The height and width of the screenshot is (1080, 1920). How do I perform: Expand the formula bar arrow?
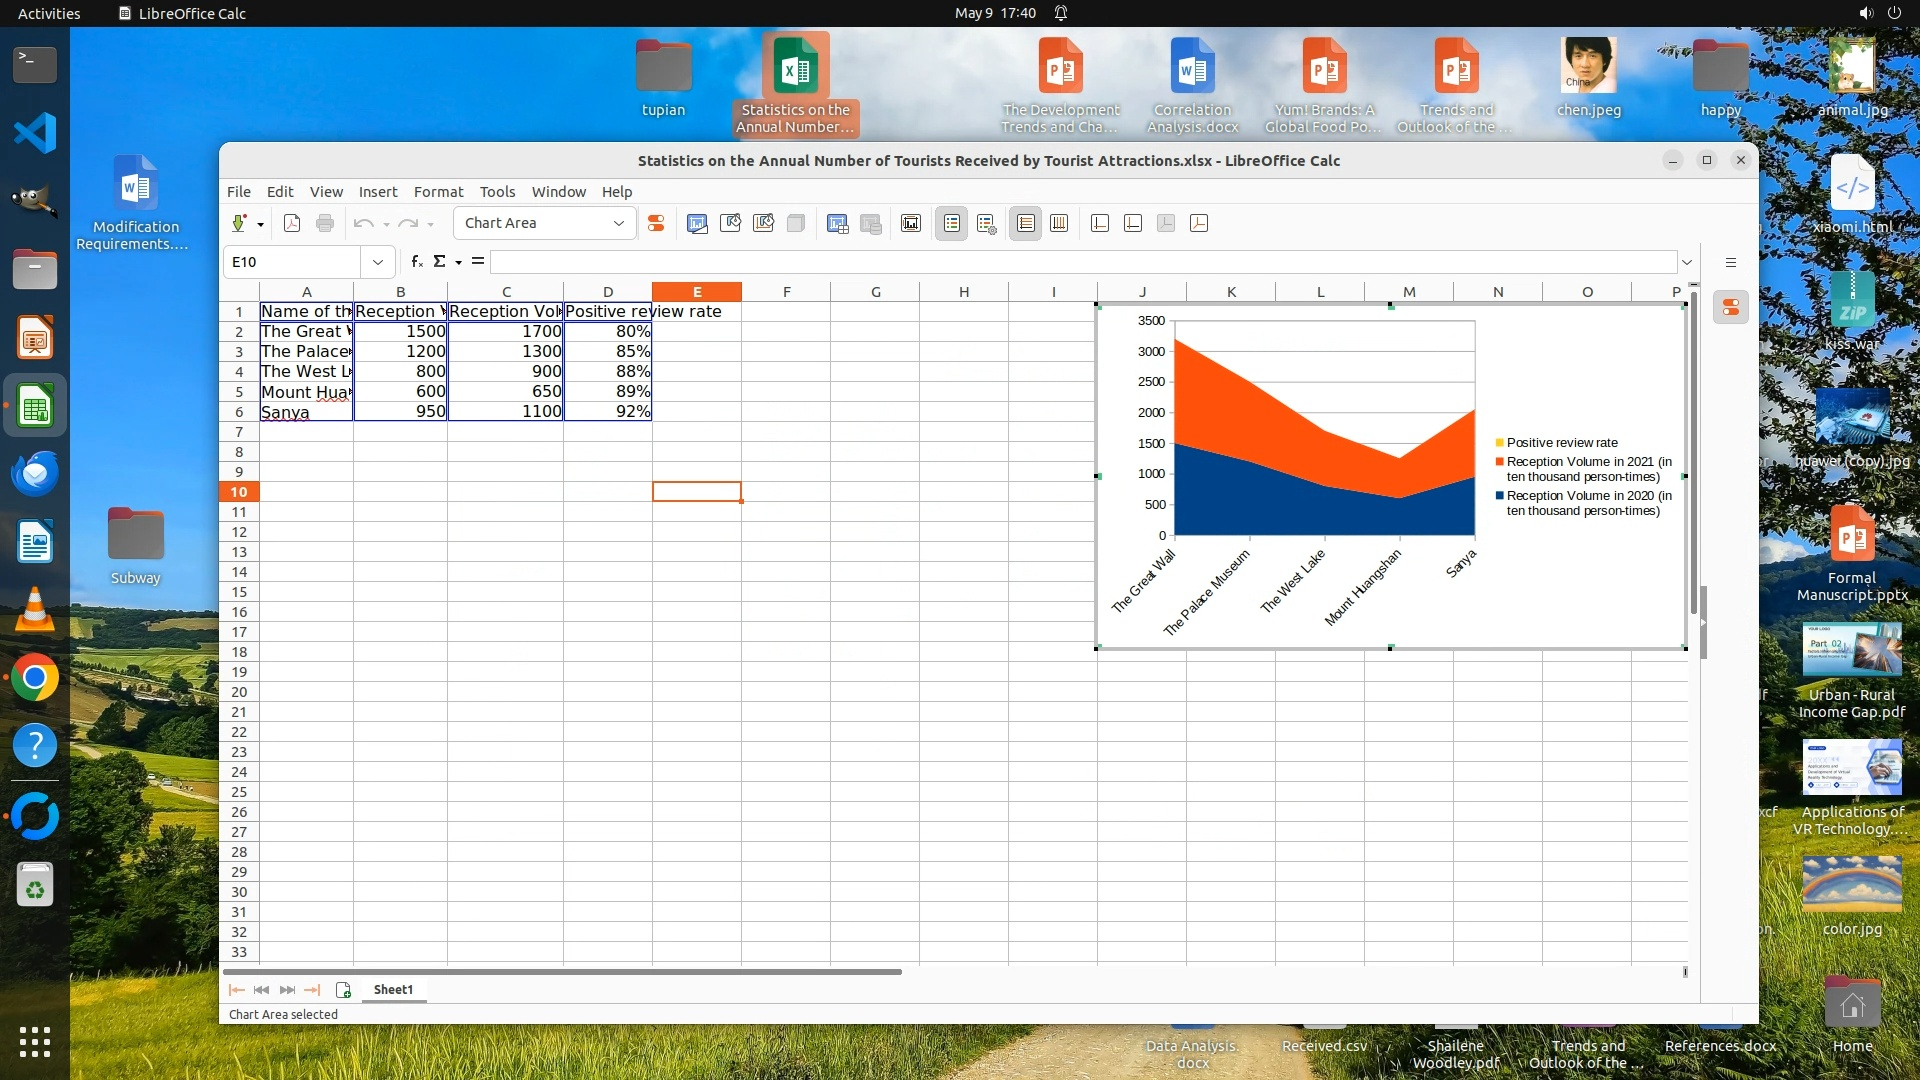[x=1687, y=262]
